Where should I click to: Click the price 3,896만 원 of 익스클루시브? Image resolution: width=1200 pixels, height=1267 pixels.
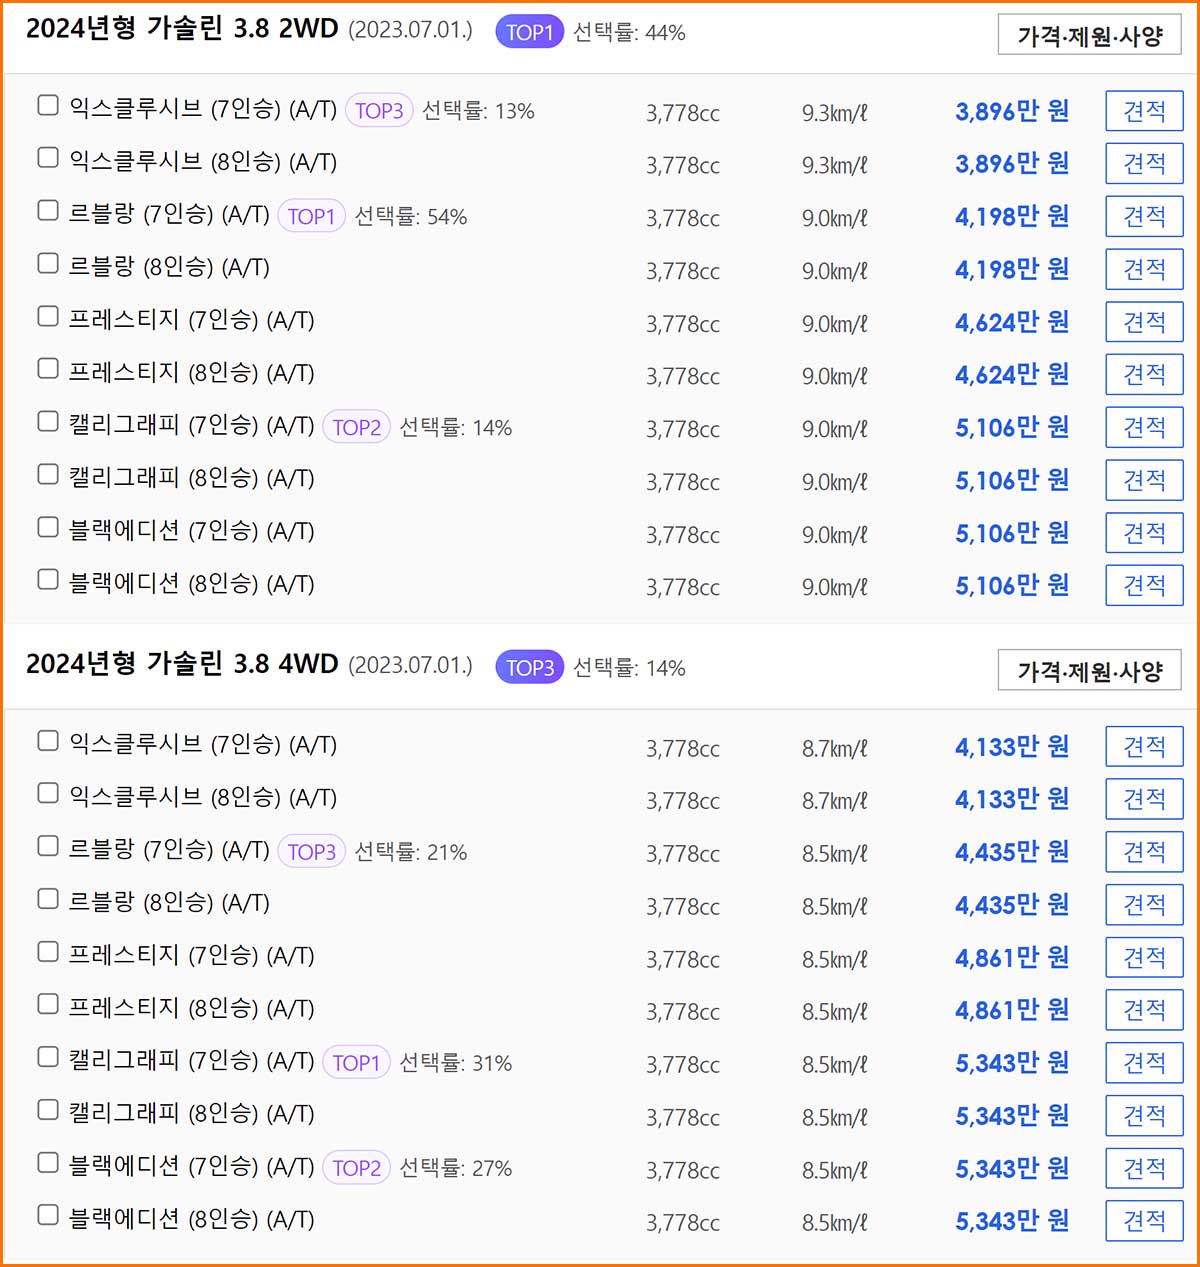(1011, 111)
